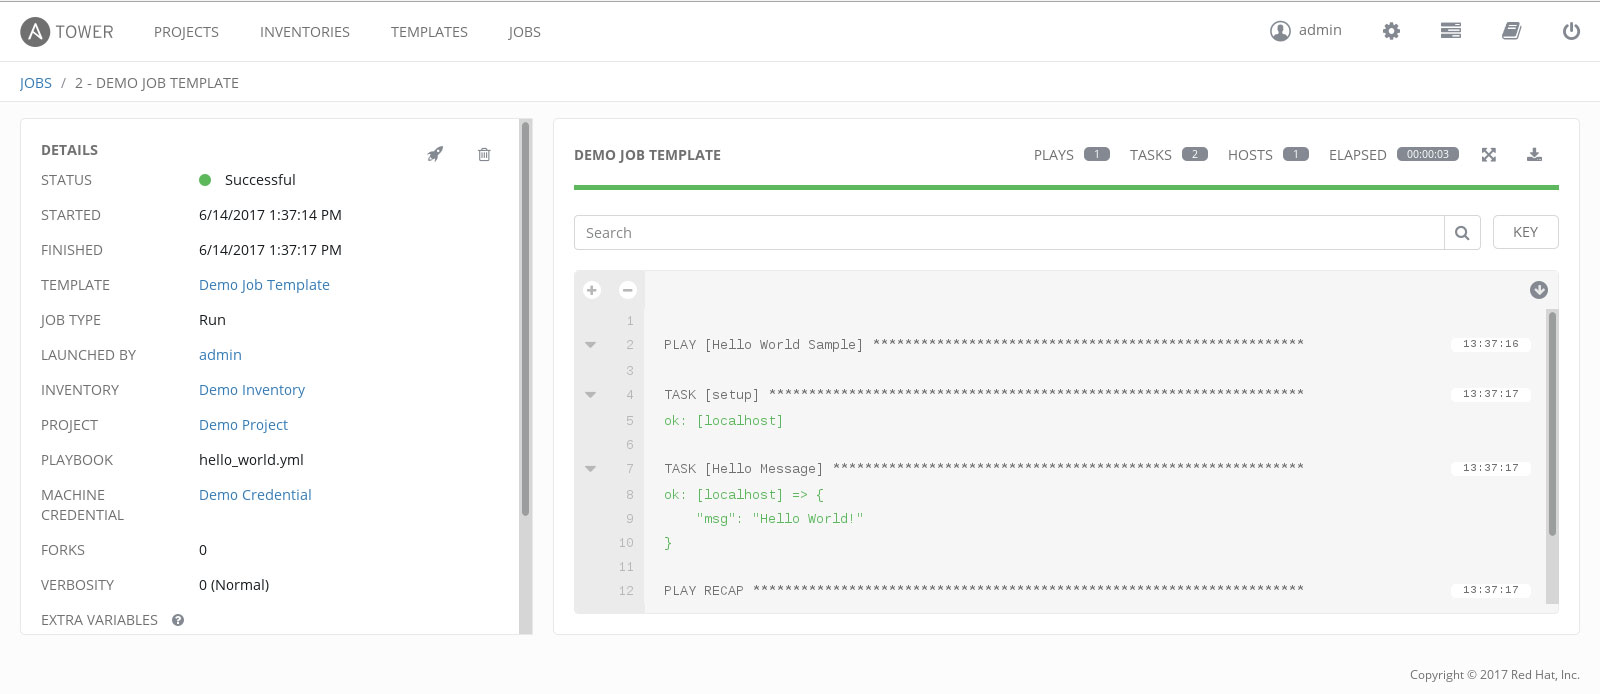Click the ELAPSED time badge
Screen dimensions: 1600x694
coord(1428,154)
